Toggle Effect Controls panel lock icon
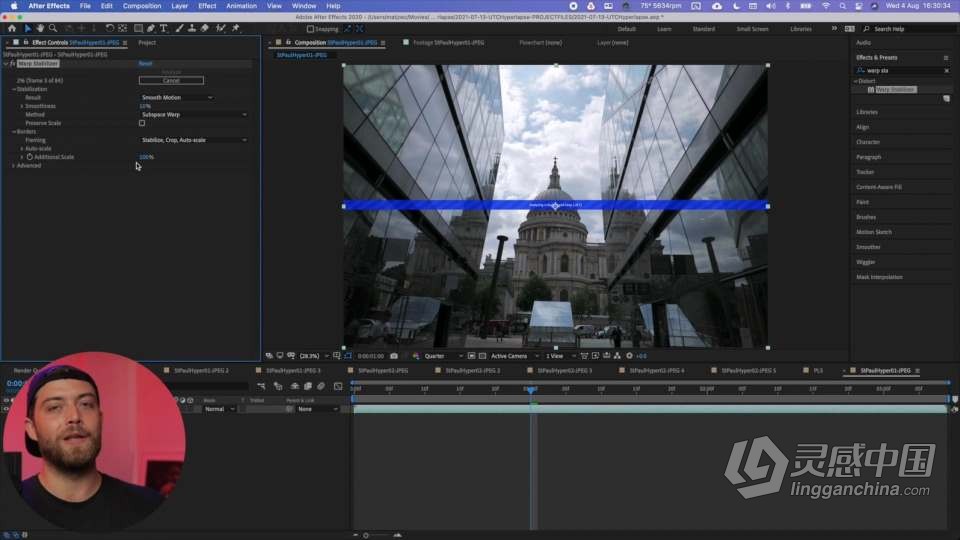Image resolution: width=960 pixels, height=540 pixels. pos(26,42)
